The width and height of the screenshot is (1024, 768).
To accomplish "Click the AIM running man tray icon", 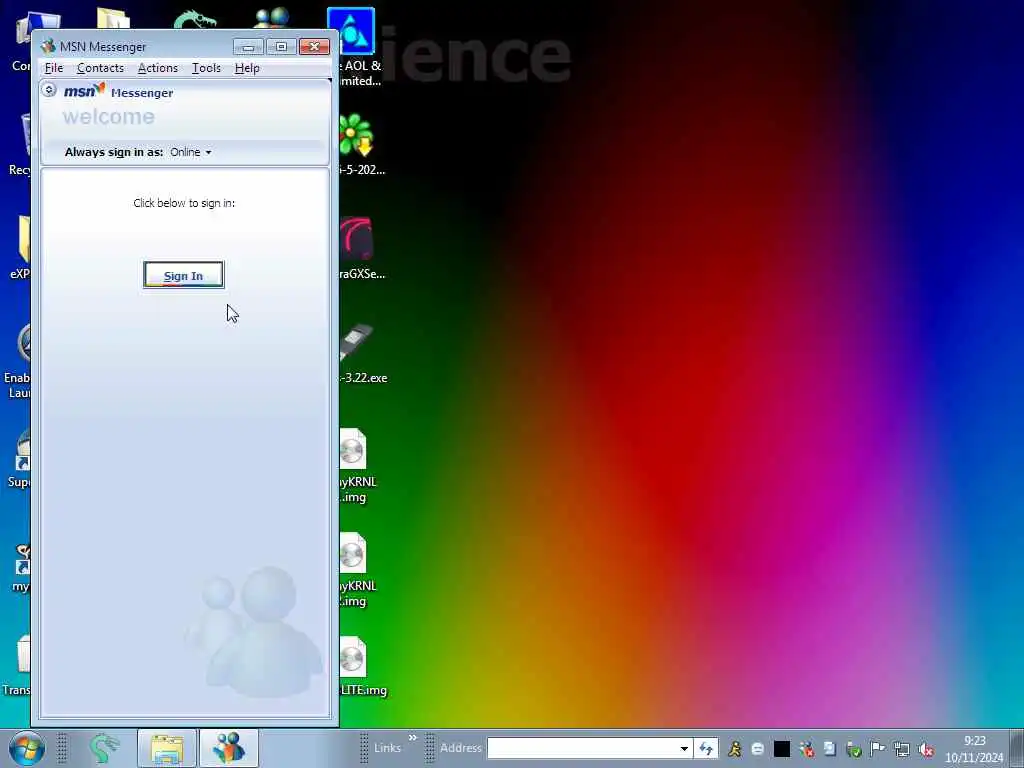I will (735, 749).
